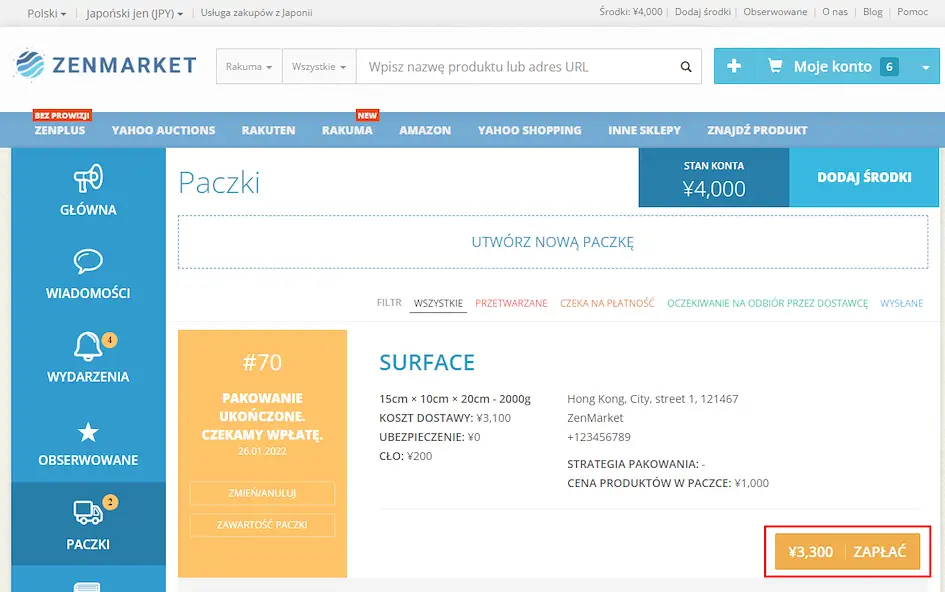Screen dimensions: 945x592
Task: Click the Obserwowane top link
Action: [x=775, y=11]
